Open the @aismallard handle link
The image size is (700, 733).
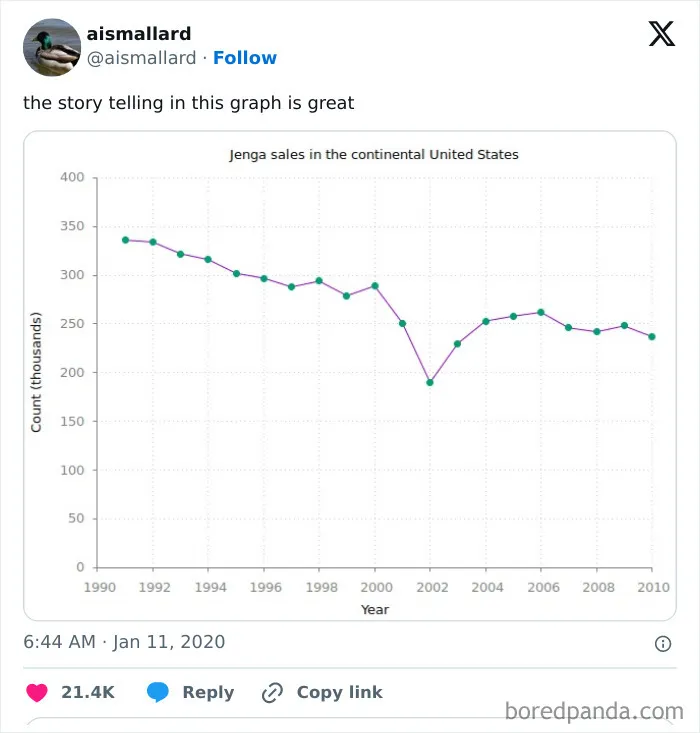pos(141,58)
